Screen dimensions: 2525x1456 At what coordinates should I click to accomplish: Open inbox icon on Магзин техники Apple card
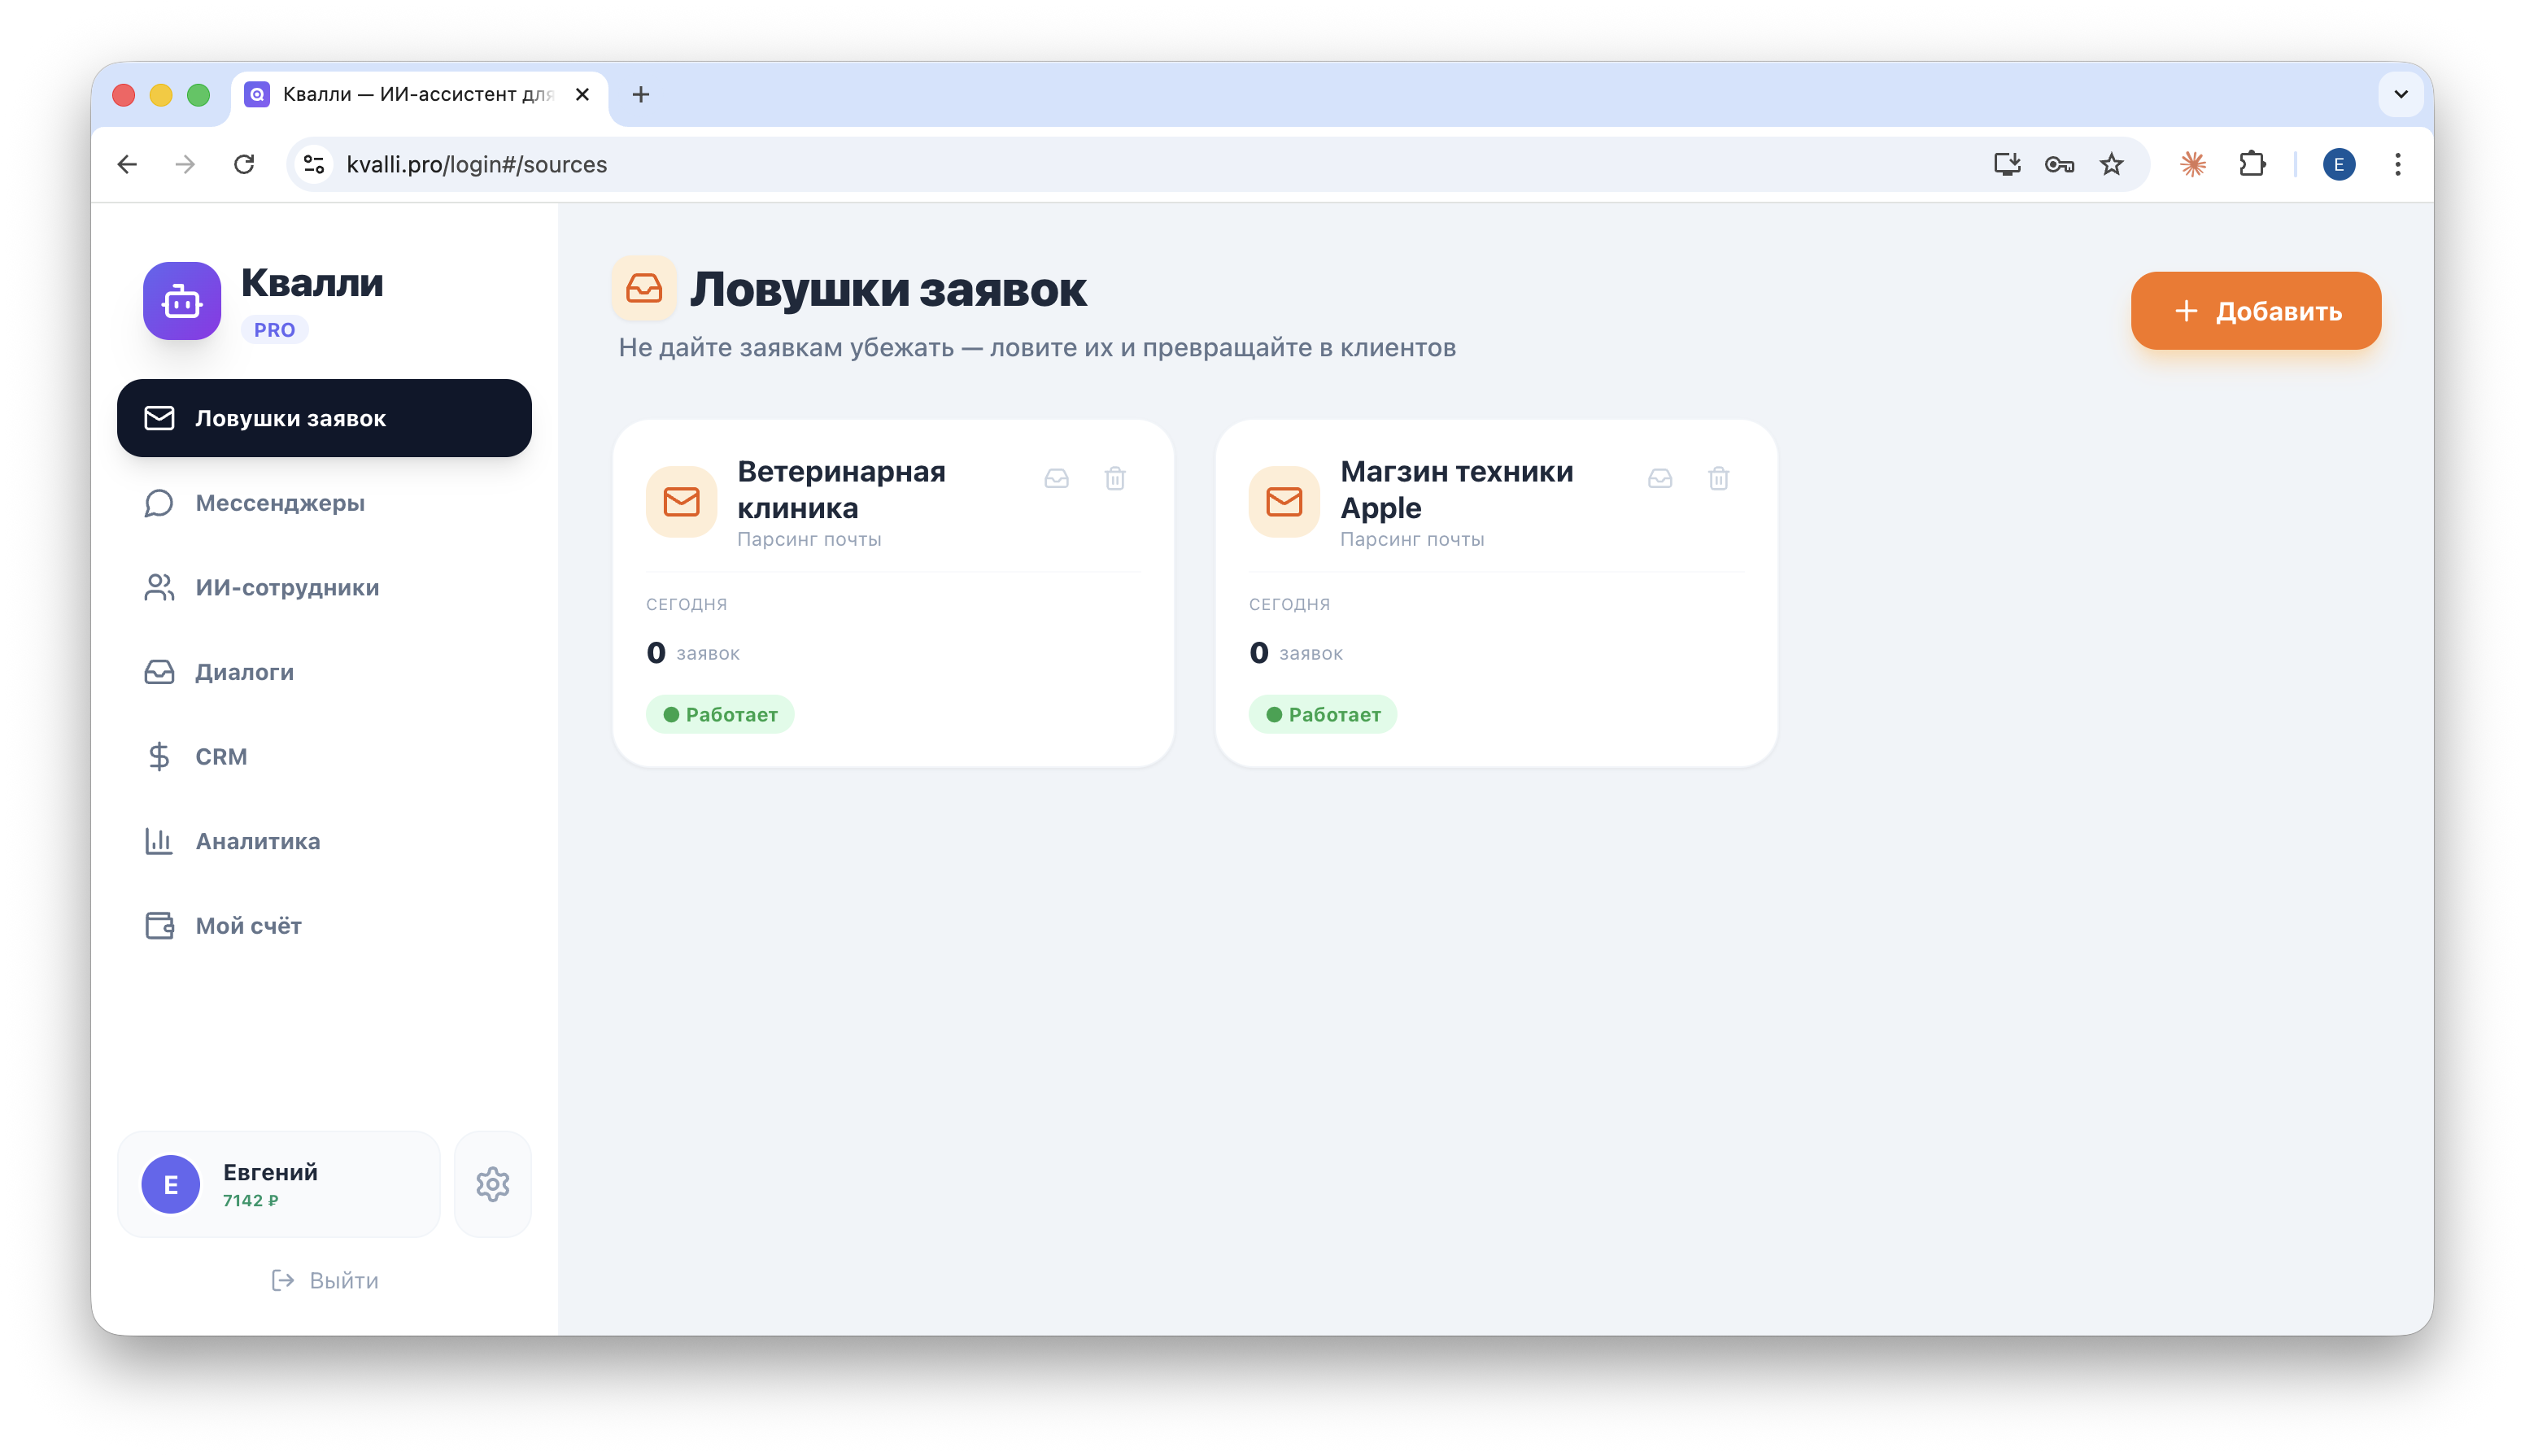point(1659,478)
